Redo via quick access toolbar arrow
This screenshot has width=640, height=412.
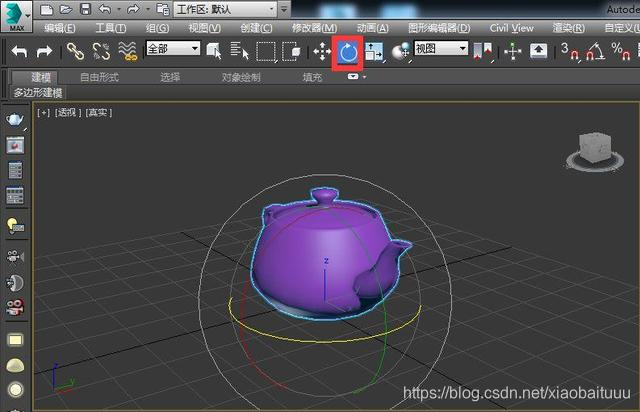coord(133,9)
